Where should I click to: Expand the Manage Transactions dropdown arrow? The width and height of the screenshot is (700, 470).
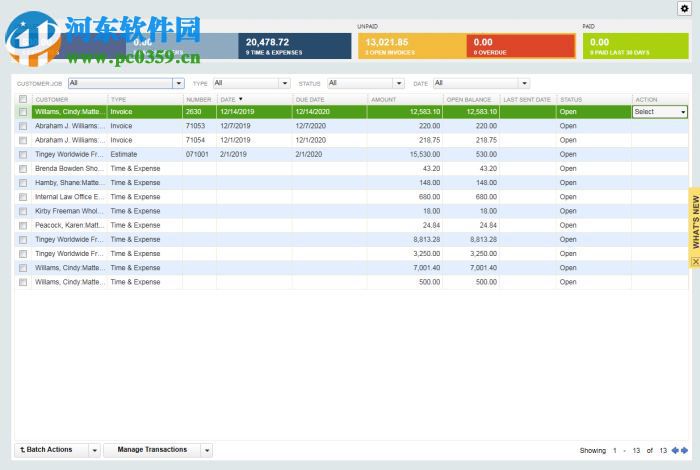(x=207, y=450)
